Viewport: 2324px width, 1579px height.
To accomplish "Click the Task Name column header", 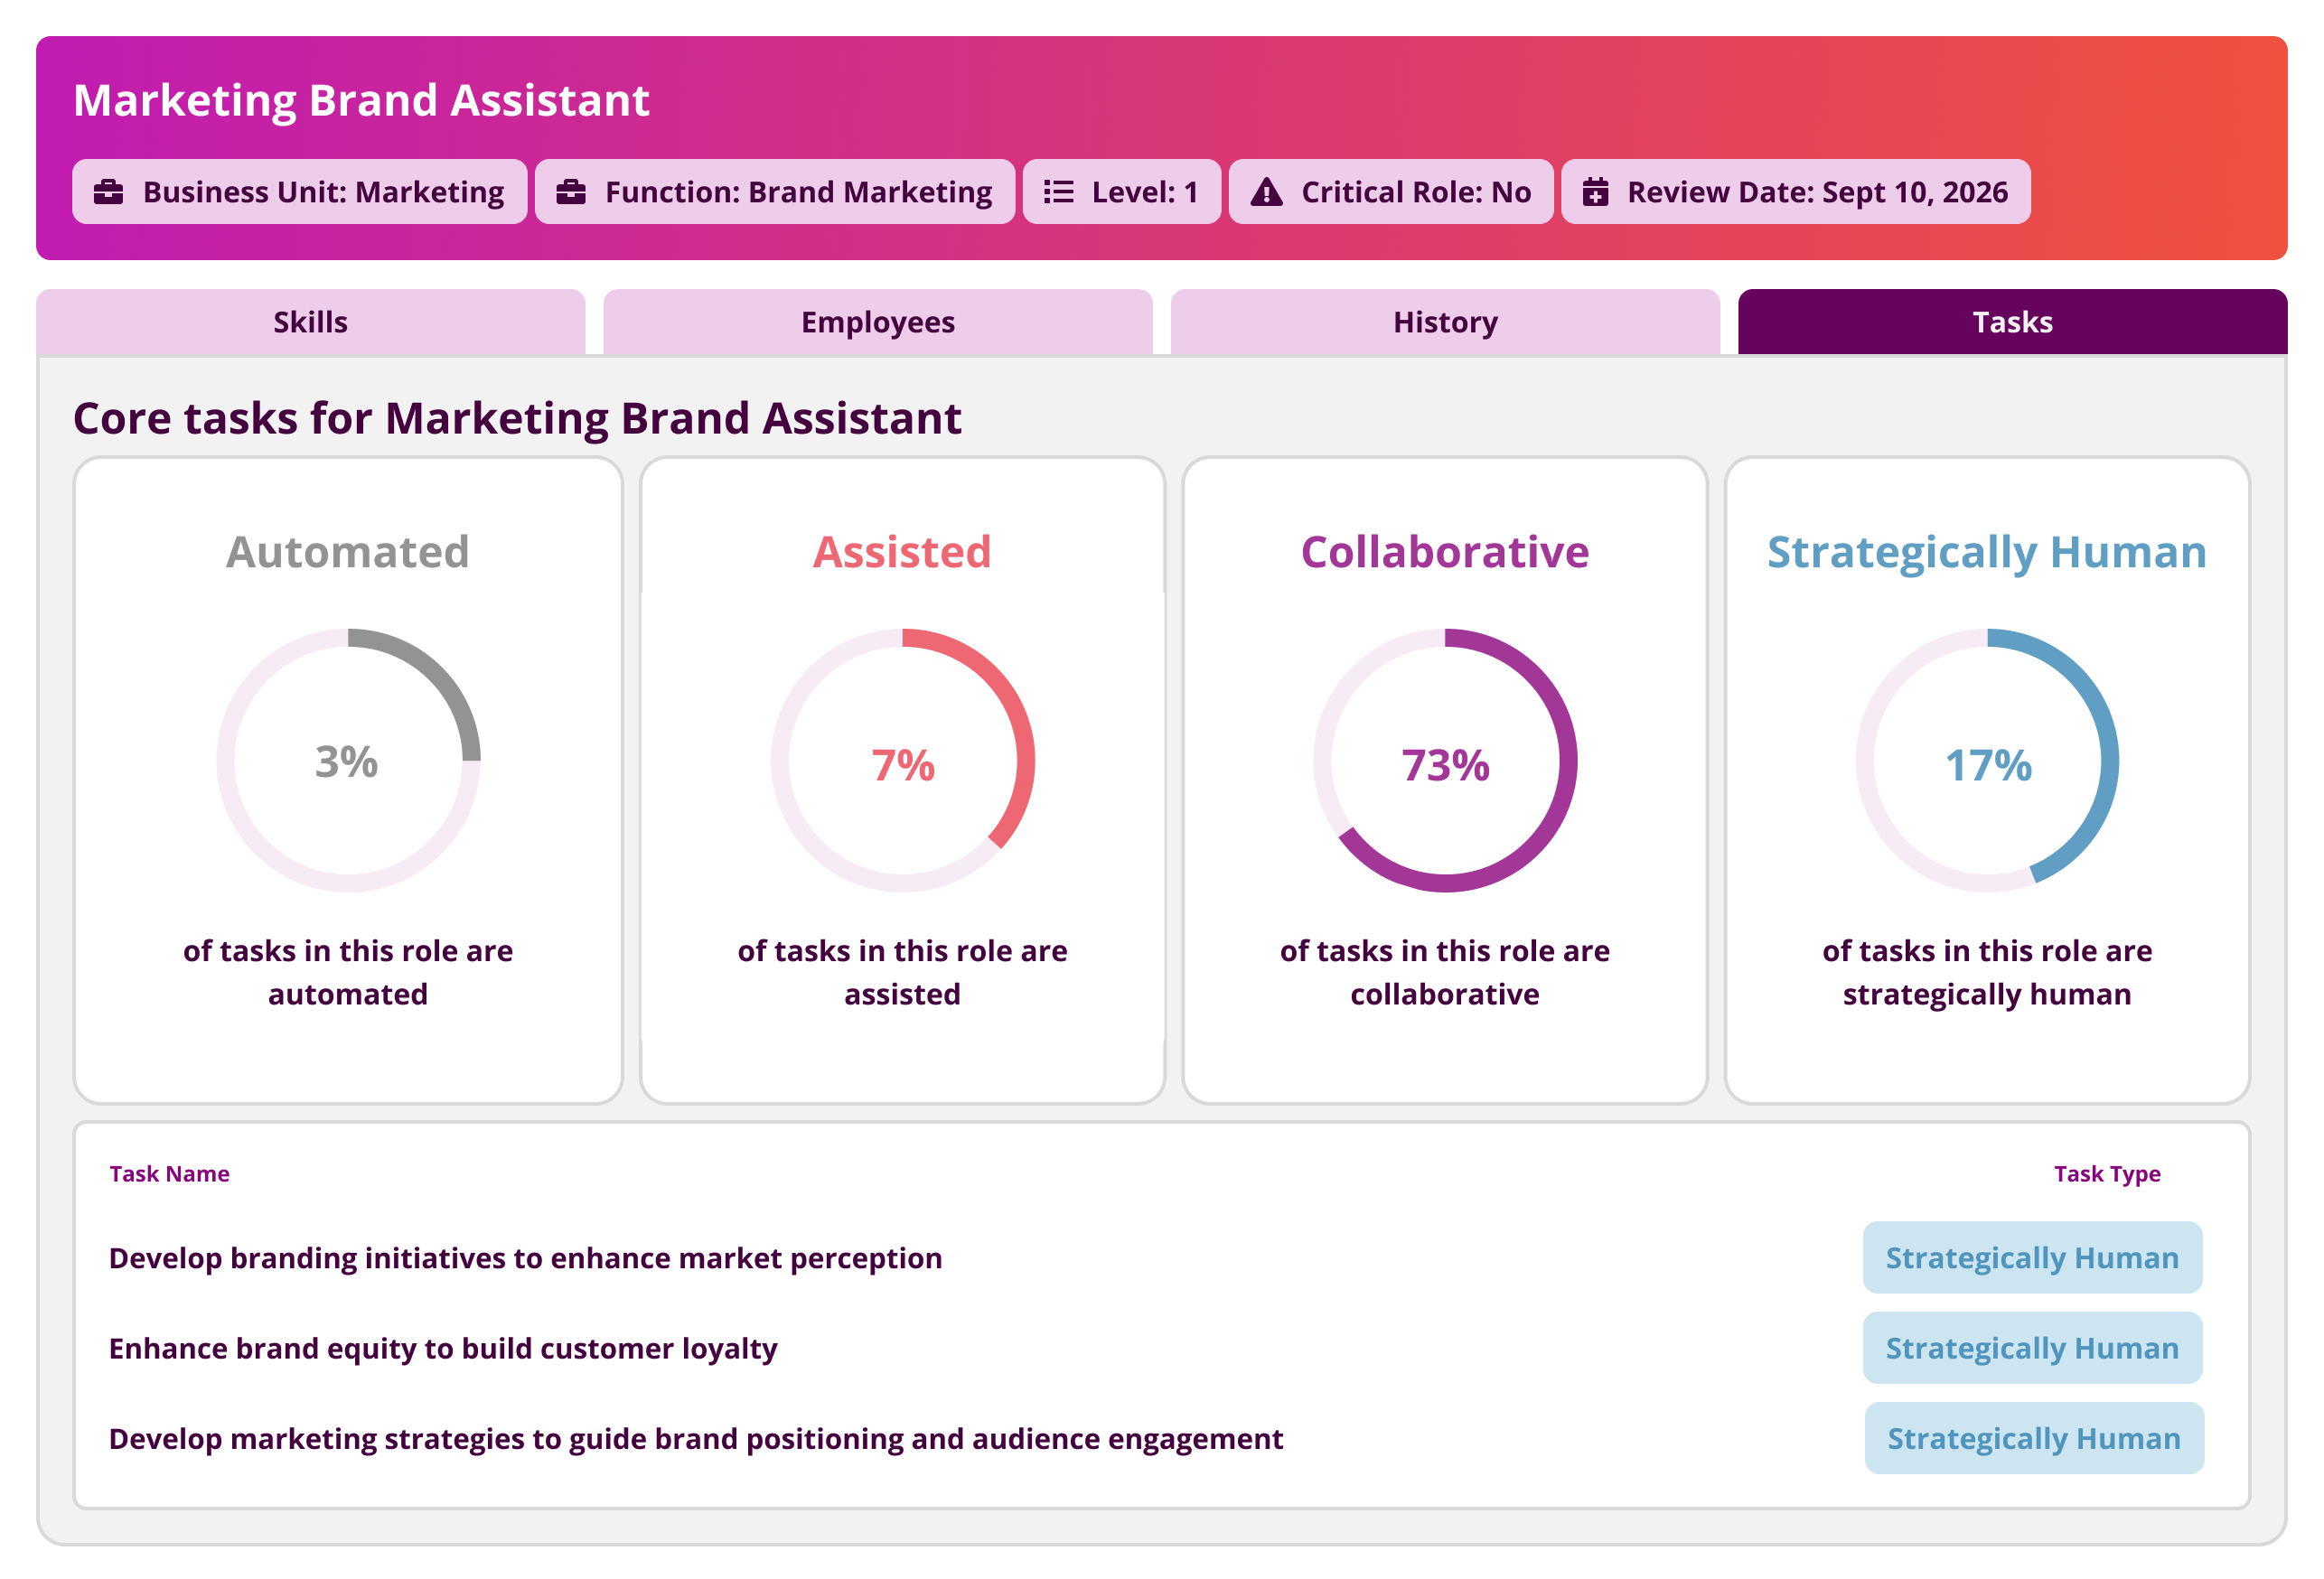I will tap(169, 1174).
